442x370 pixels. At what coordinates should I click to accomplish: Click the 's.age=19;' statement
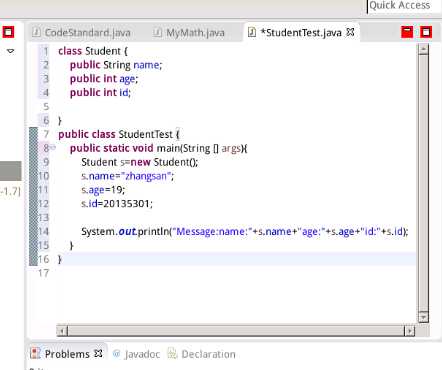(103, 190)
